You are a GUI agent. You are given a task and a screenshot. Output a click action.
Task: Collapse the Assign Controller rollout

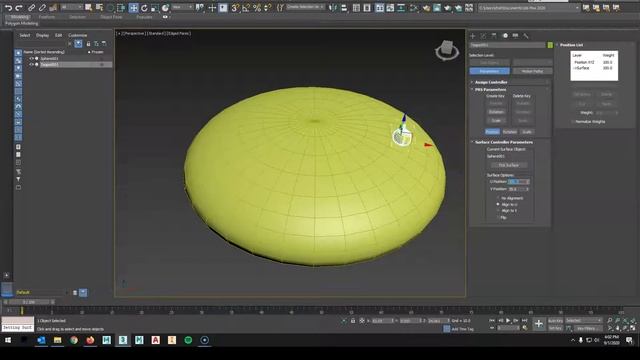tap(491, 82)
